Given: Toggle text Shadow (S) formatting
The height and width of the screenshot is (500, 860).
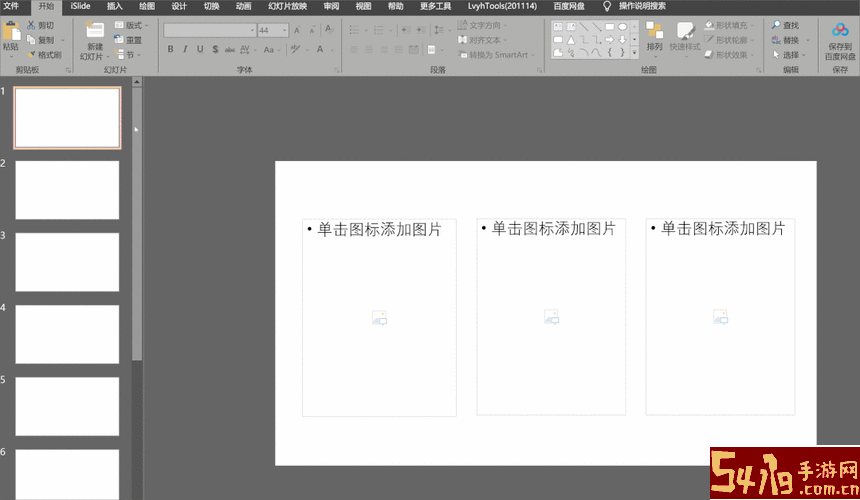Looking at the screenshot, I should pos(215,49).
